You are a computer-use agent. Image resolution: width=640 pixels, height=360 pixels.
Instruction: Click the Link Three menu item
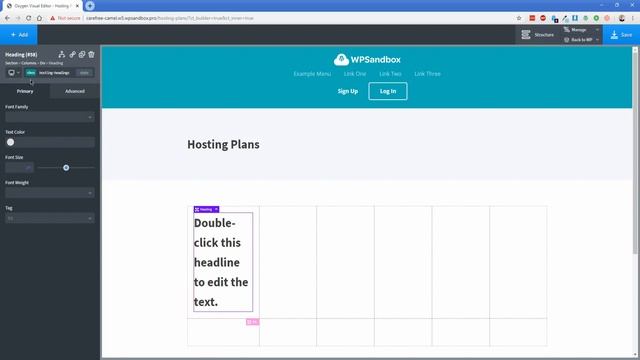click(x=427, y=74)
